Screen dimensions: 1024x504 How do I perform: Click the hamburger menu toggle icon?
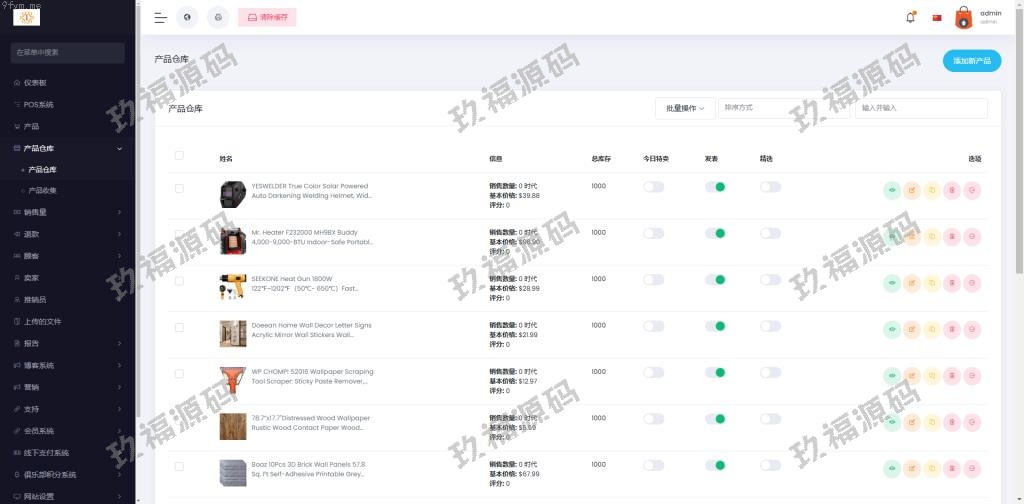[x=160, y=17]
